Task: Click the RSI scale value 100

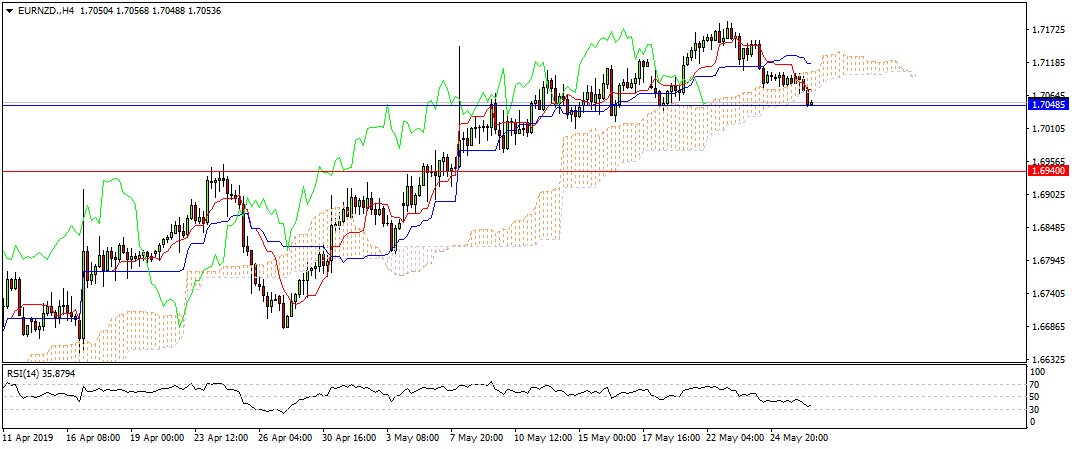Action: 1040,372
